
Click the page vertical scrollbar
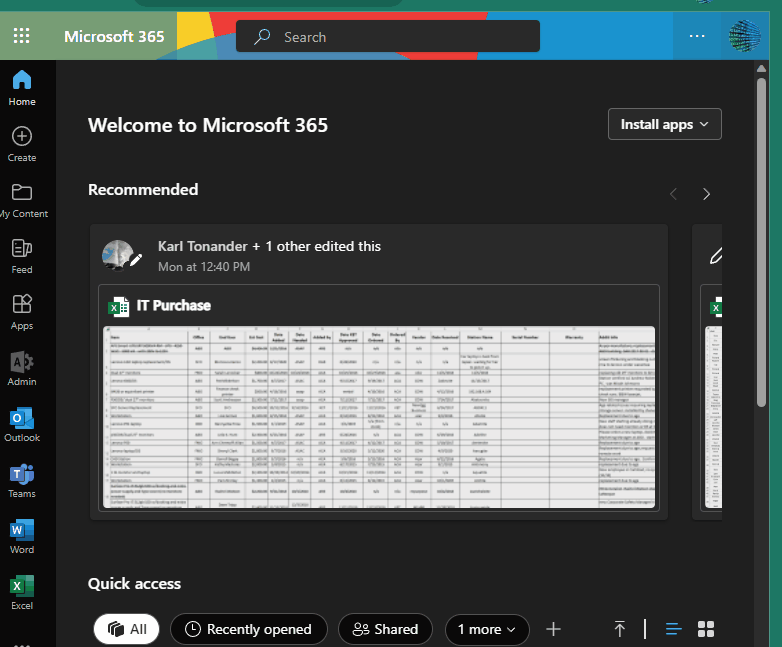tap(761, 242)
